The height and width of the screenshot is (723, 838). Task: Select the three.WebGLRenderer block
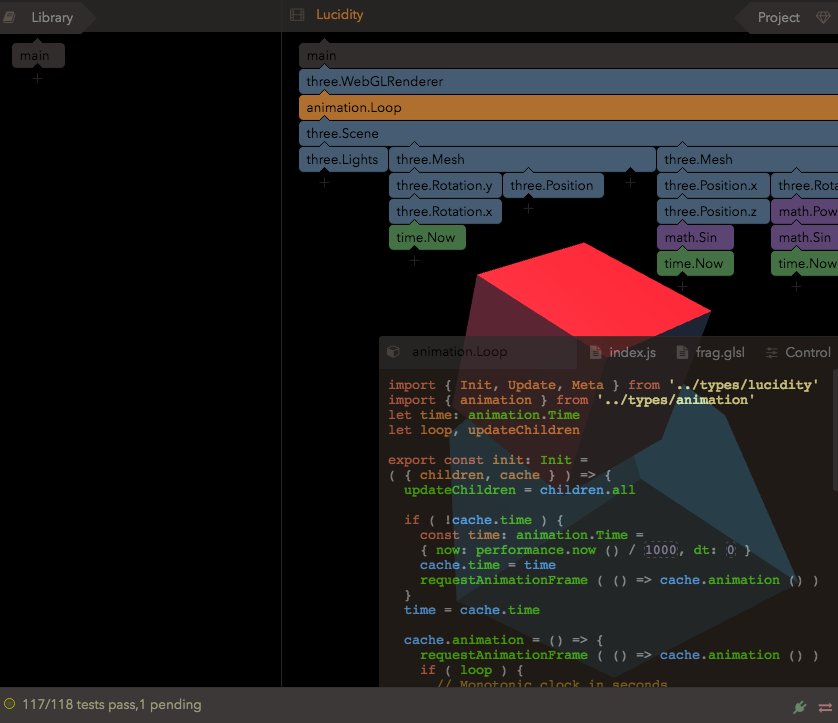click(x=568, y=82)
